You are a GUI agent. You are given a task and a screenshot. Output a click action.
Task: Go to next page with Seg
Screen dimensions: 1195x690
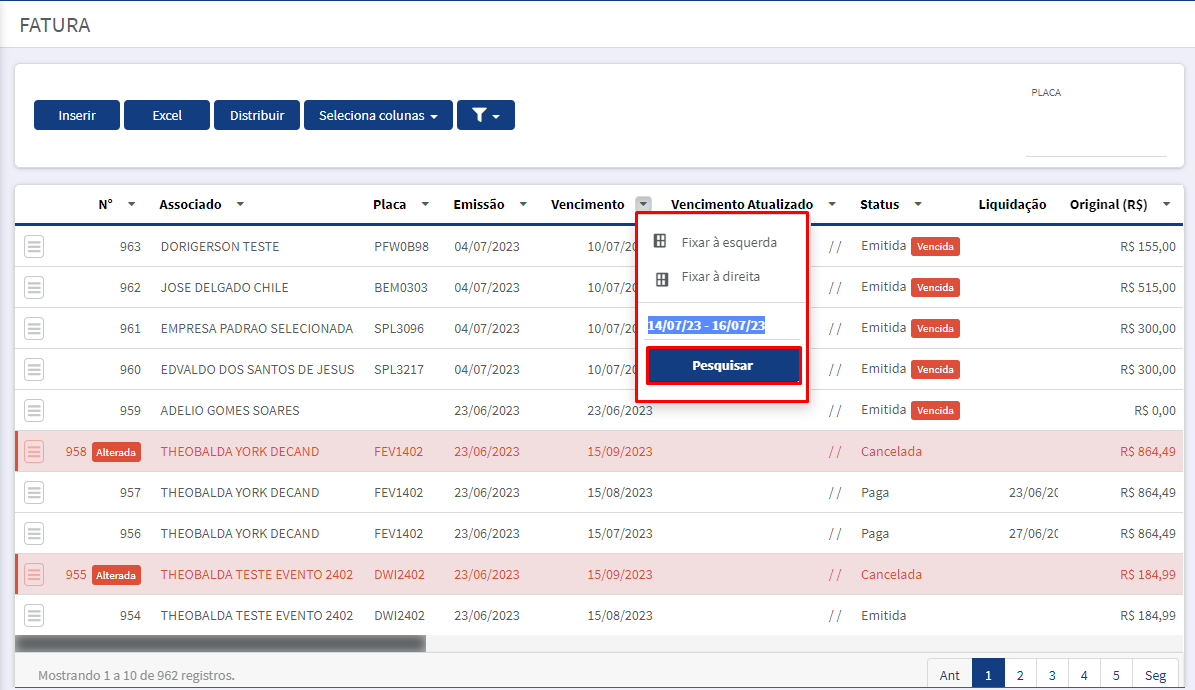point(1155,675)
